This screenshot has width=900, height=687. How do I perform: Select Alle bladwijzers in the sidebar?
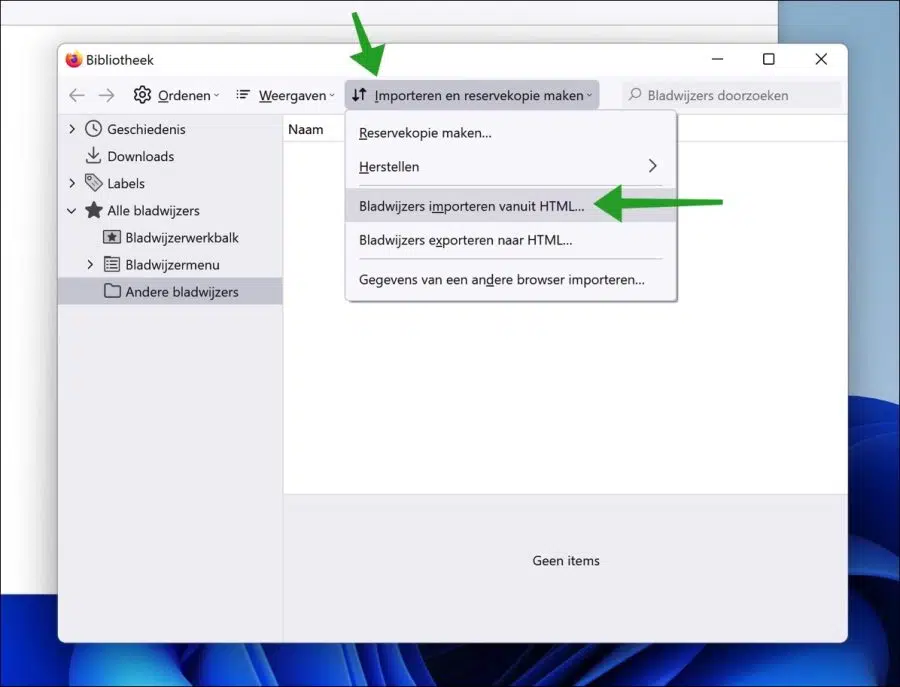(x=153, y=211)
